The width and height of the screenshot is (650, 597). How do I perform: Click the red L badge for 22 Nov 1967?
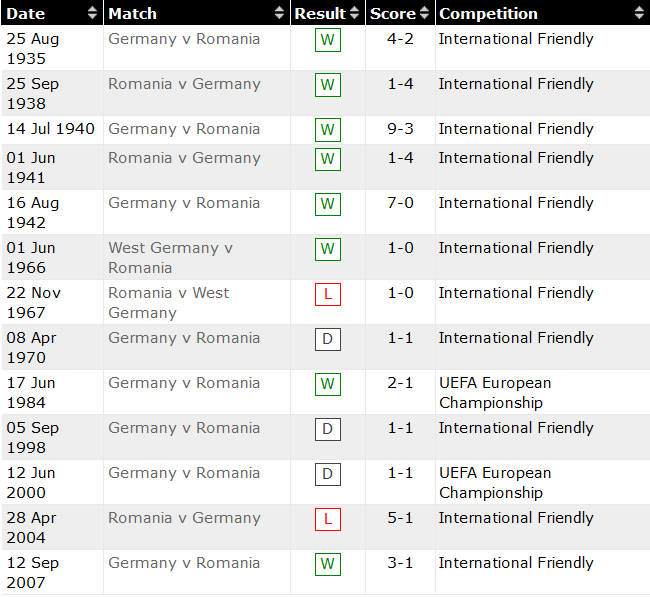coord(327,294)
